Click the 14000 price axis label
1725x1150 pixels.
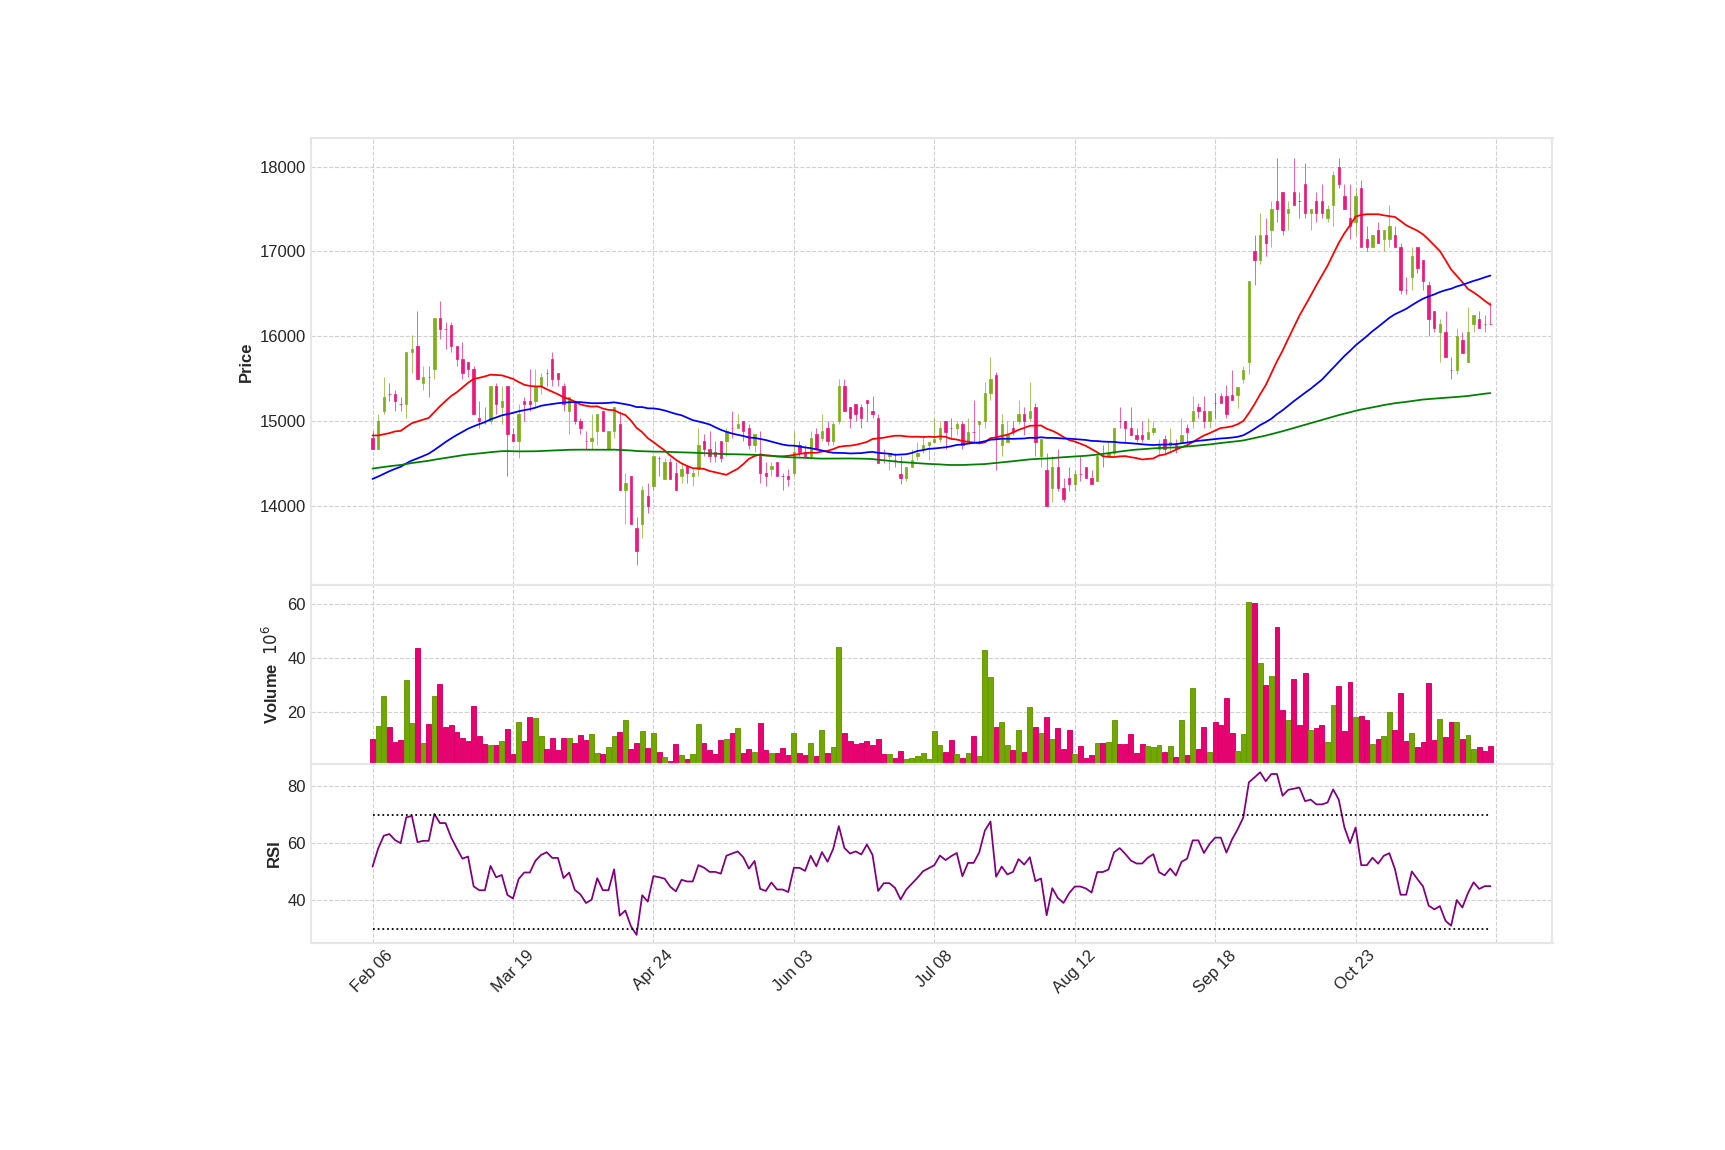(x=282, y=506)
